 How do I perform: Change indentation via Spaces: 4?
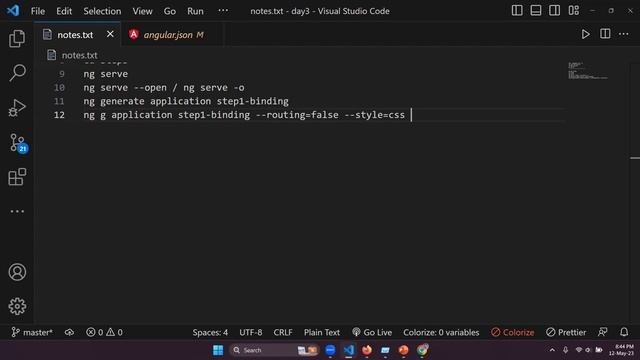[210, 332]
